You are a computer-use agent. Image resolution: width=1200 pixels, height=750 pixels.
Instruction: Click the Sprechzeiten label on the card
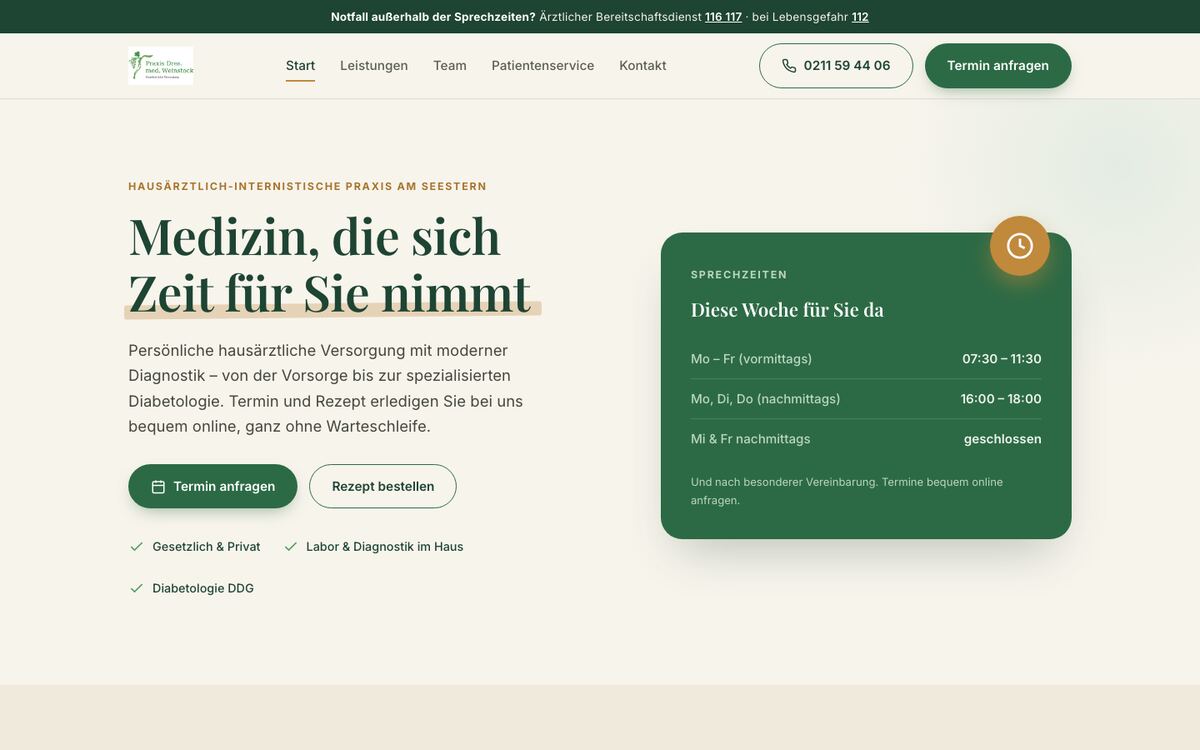click(x=739, y=275)
